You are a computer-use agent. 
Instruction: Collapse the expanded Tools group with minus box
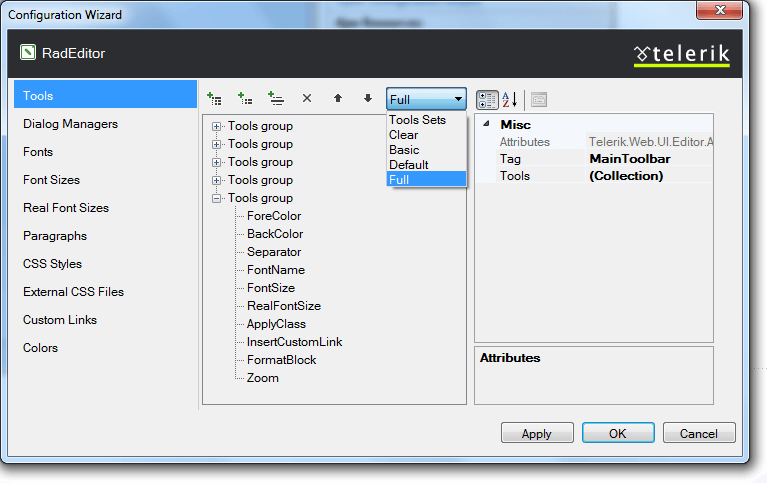click(x=216, y=198)
